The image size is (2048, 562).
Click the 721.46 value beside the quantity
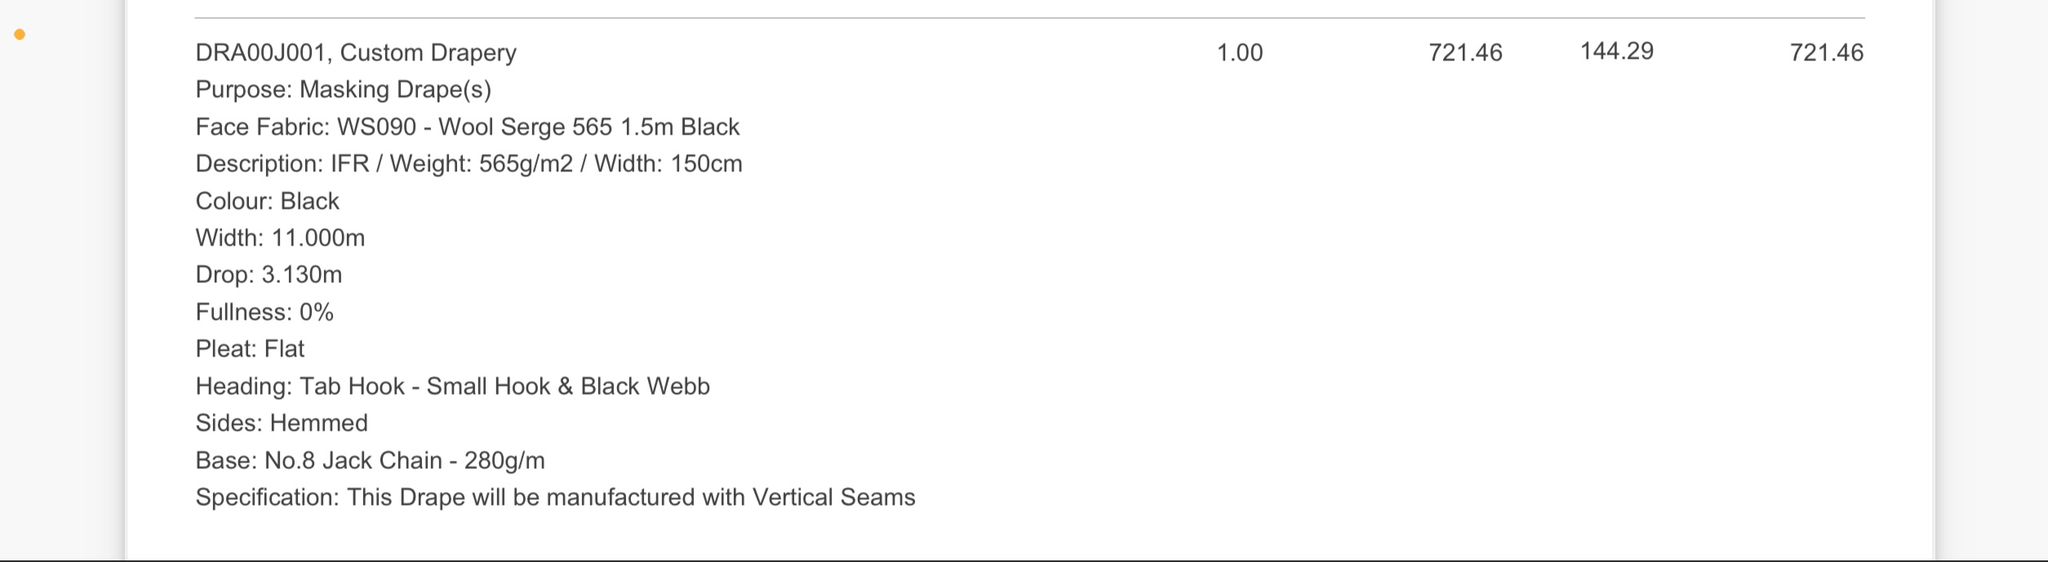point(1465,53)
